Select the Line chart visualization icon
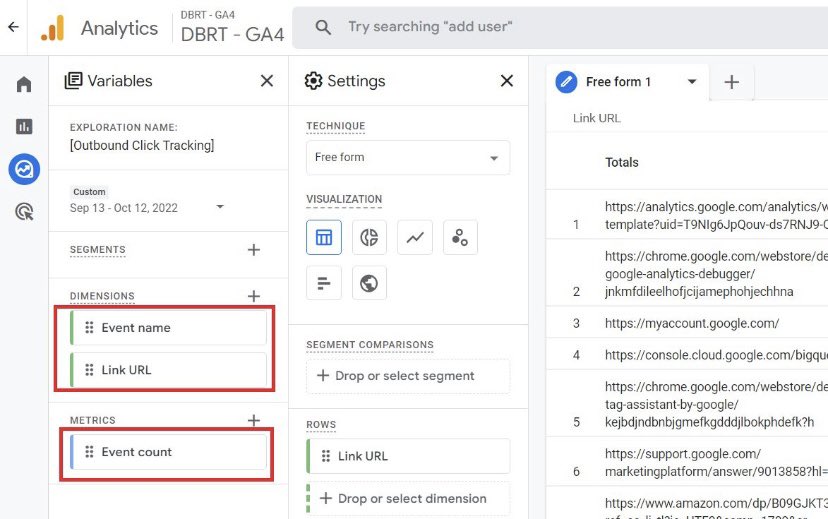The height and width of the screenshot is (519, 828). click(x=415, y=238)
